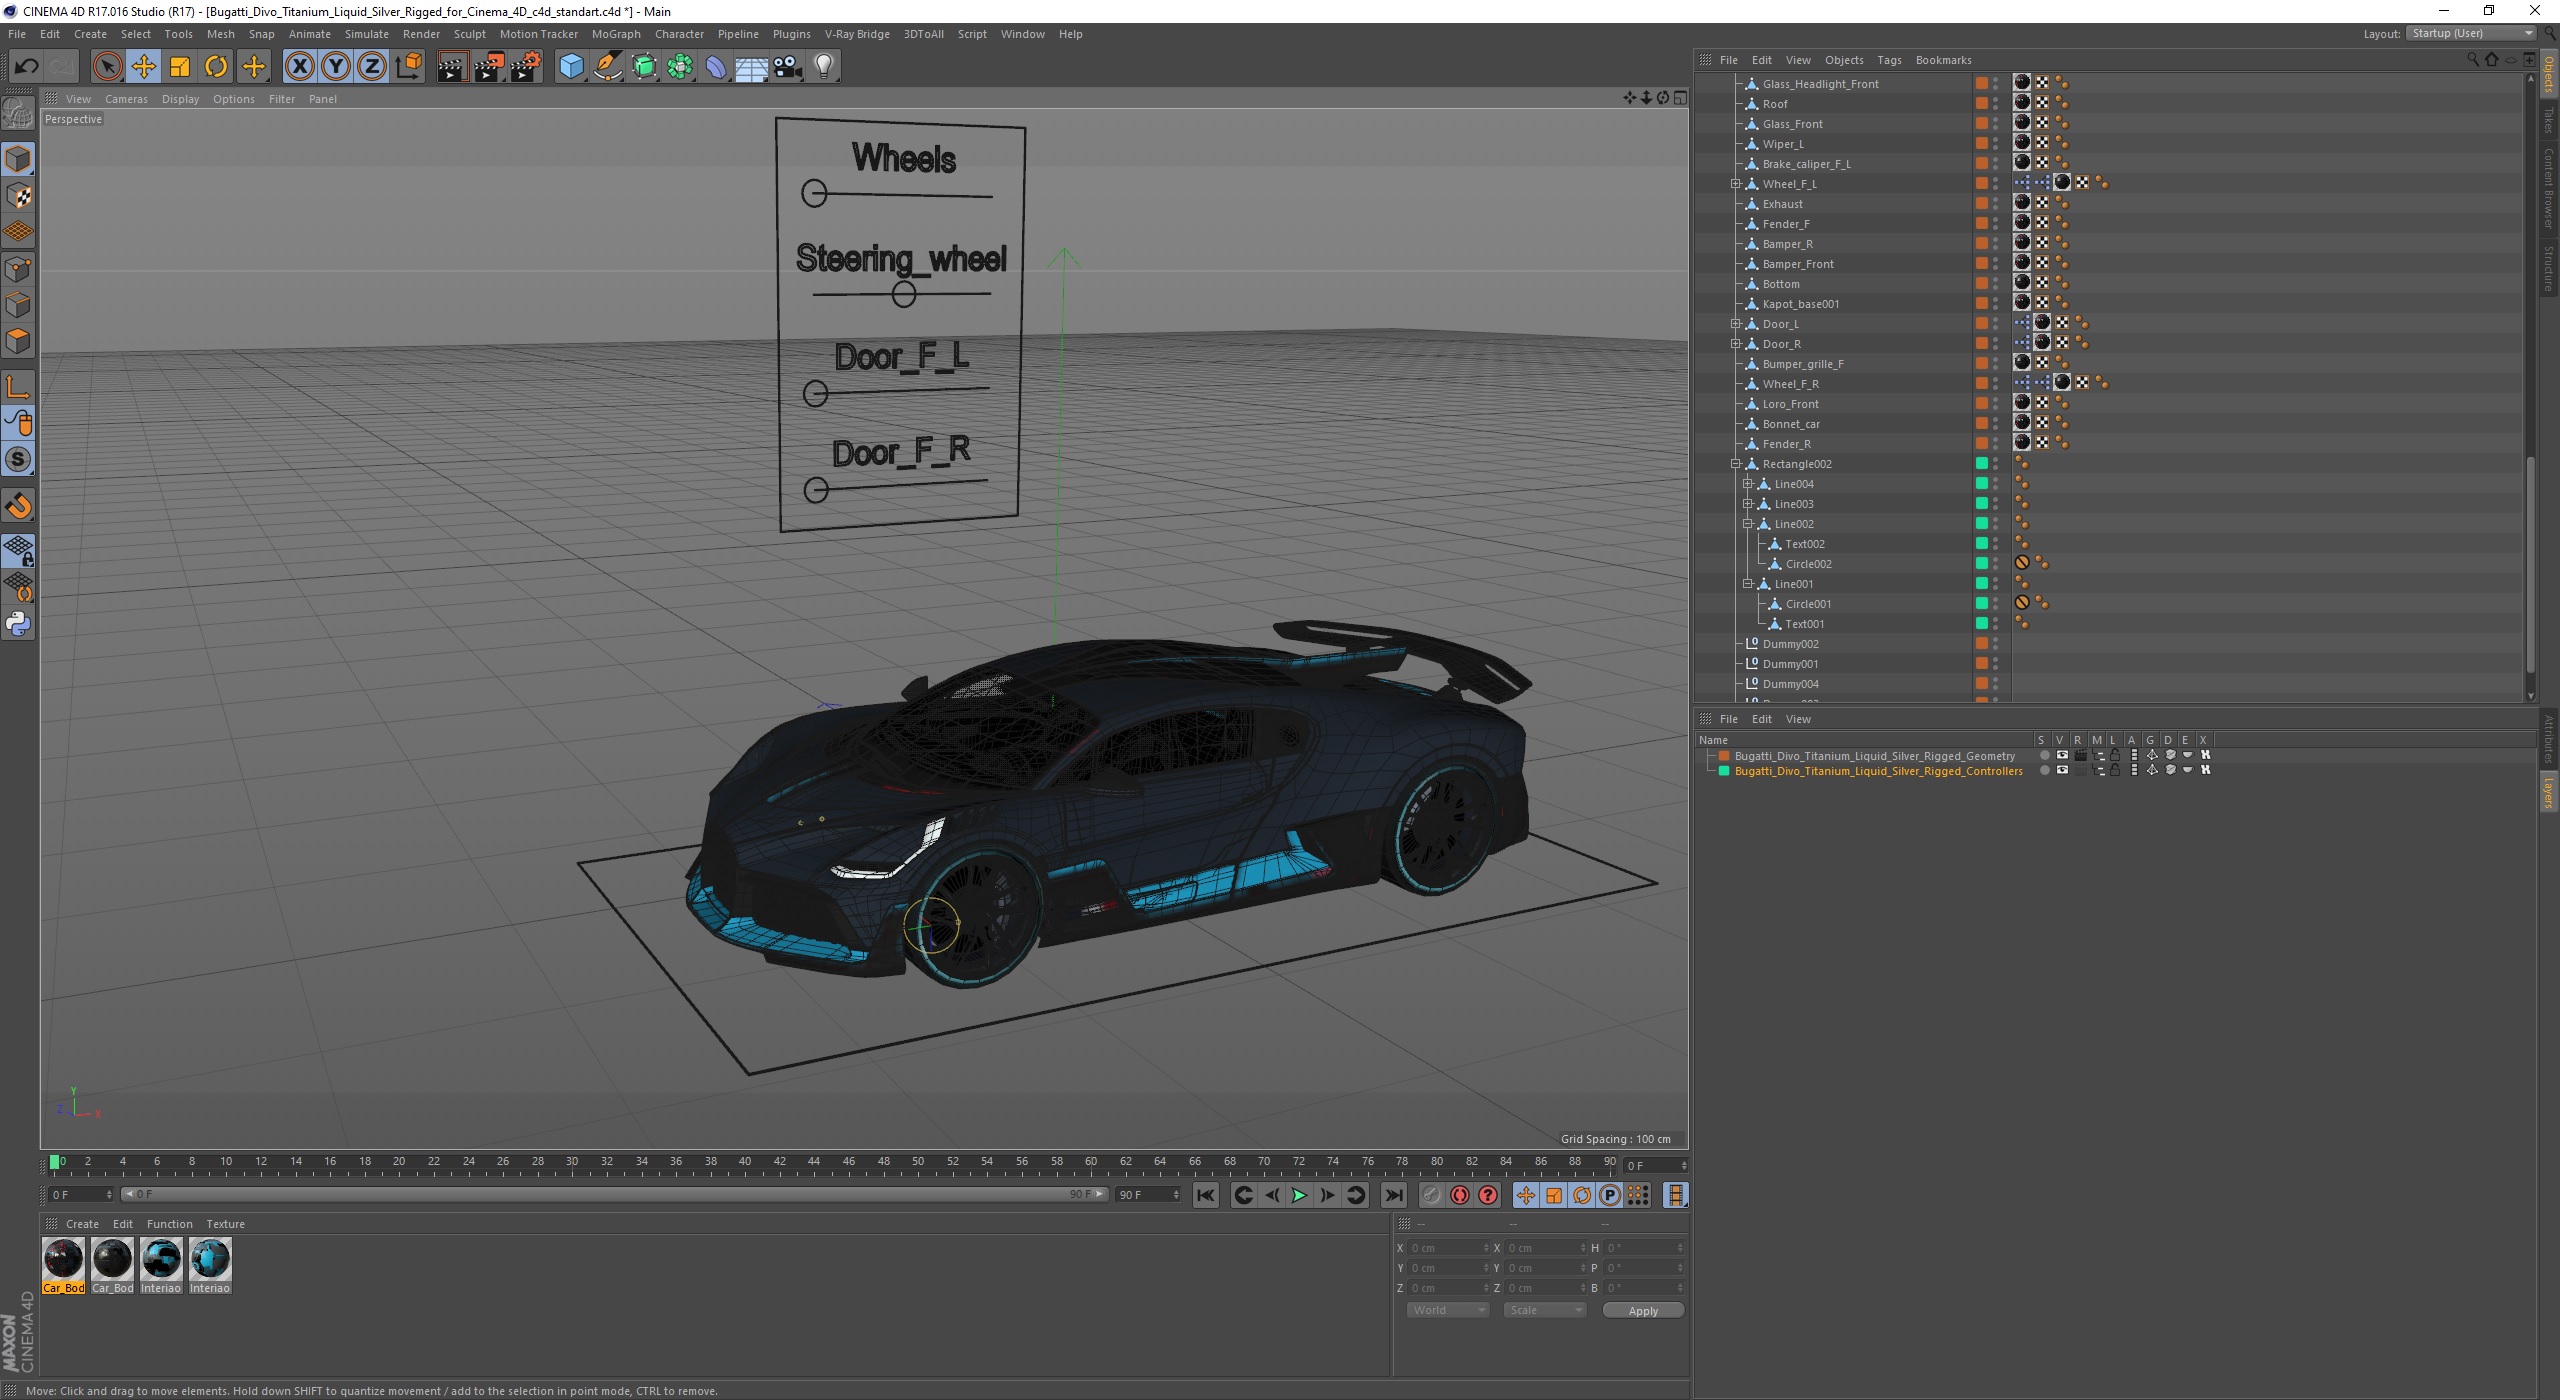Select first Car_Bod material thumbnail
The image size is (2560, 1400).
tap(63, 1260)
